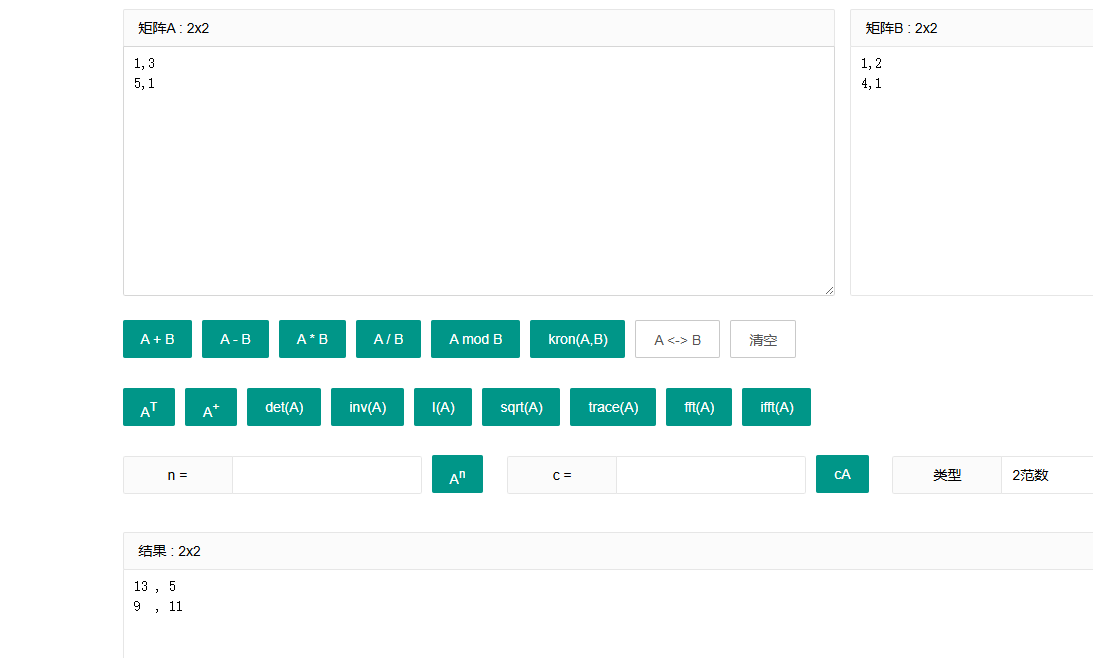Image resolution: width=1093 pixels, height=658 pixels.
Task: Click the row '5,1' in matrix A
Action: pyautogui.click(x=144, y=84)
